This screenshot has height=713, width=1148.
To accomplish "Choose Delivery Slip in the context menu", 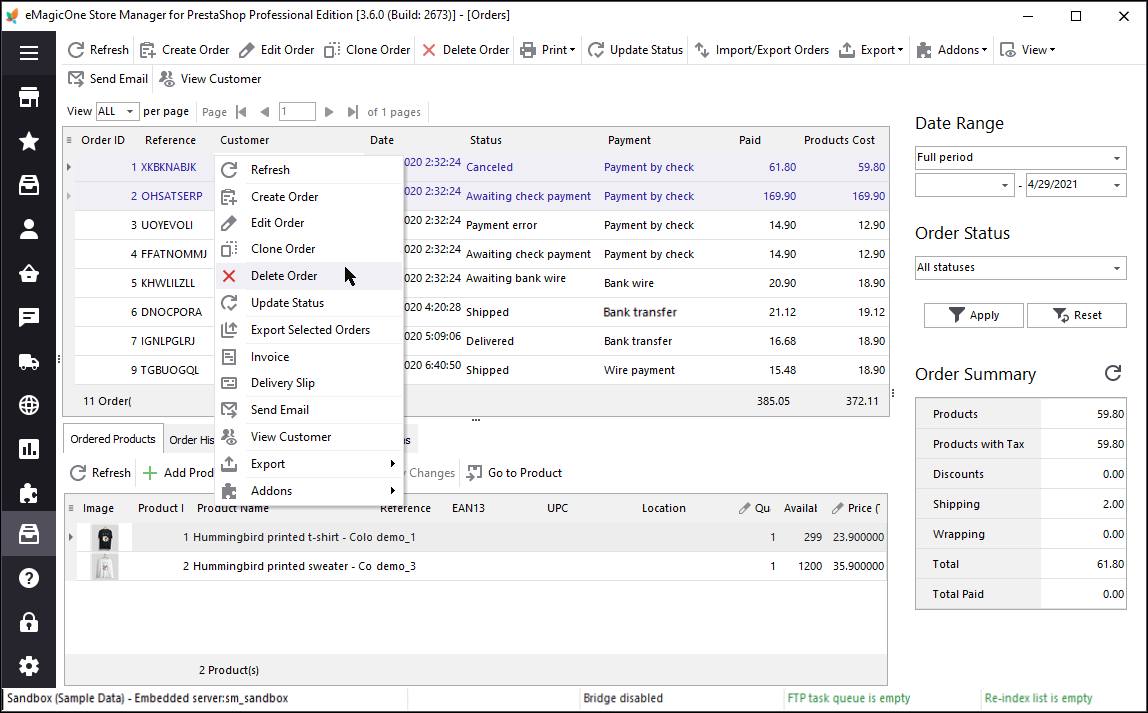I will click(x=309, y=383).
